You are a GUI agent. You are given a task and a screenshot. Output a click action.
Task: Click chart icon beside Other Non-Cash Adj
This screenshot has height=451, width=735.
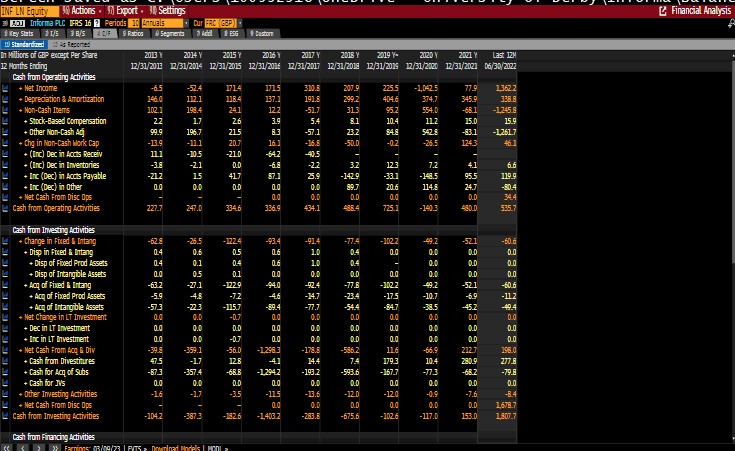tap(5, 132)
